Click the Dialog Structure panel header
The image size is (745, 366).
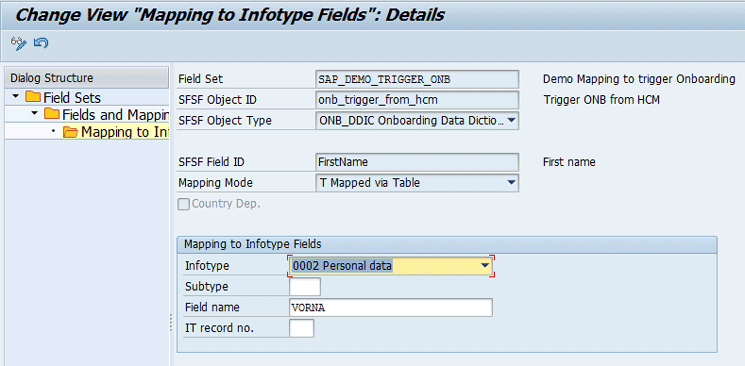[86, 78]
